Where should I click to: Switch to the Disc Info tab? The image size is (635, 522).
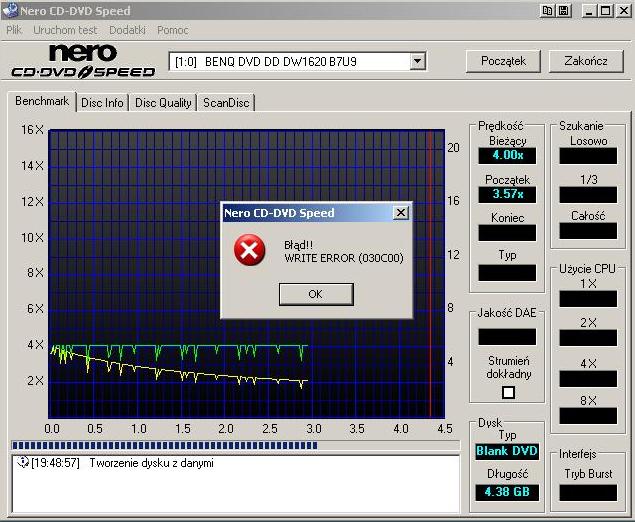tap(102, 103)
